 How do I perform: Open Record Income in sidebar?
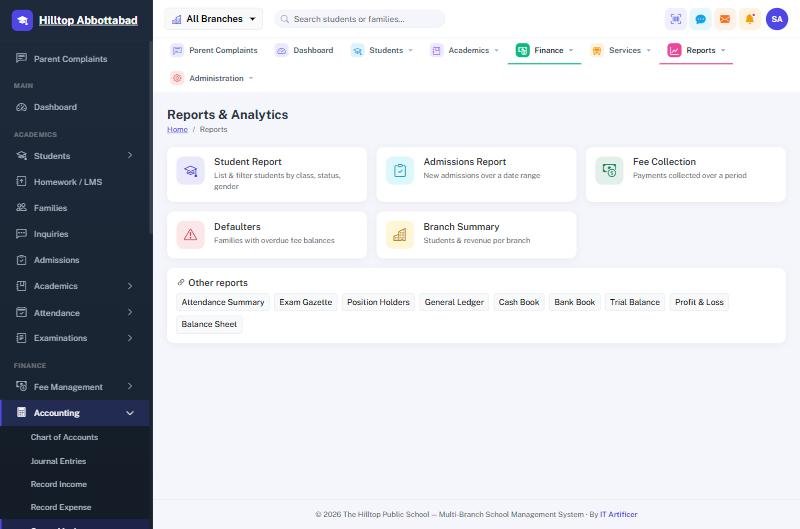click(x=59, y=484)
